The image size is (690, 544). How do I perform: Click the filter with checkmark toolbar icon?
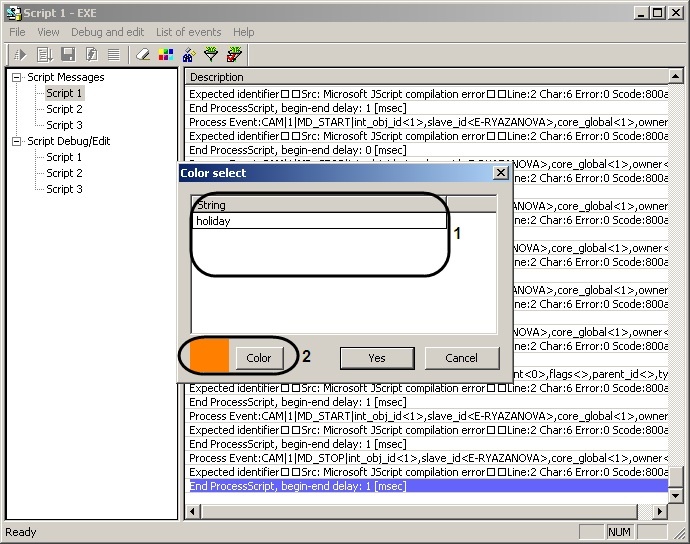[234, 54]
